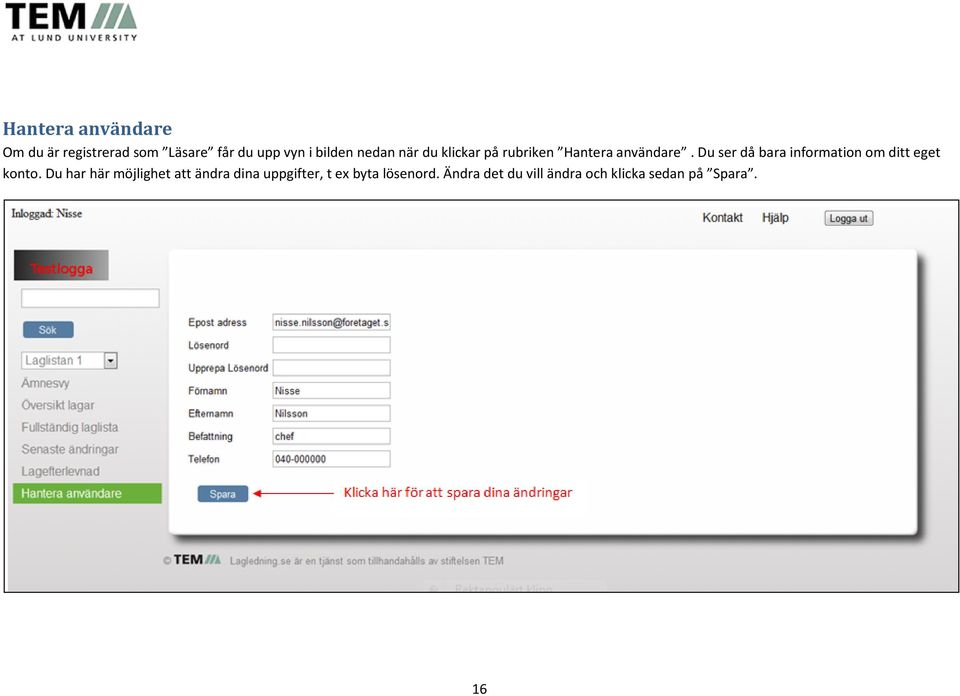Click the Lösenord input field

[x=331, y=345]
